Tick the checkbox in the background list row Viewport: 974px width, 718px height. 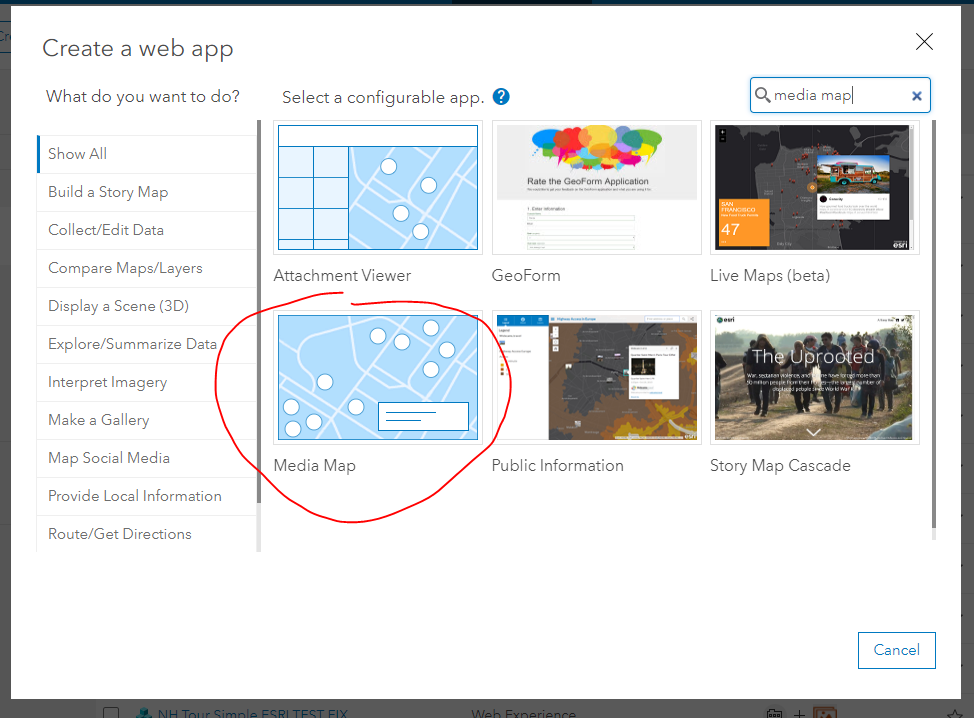111,713
